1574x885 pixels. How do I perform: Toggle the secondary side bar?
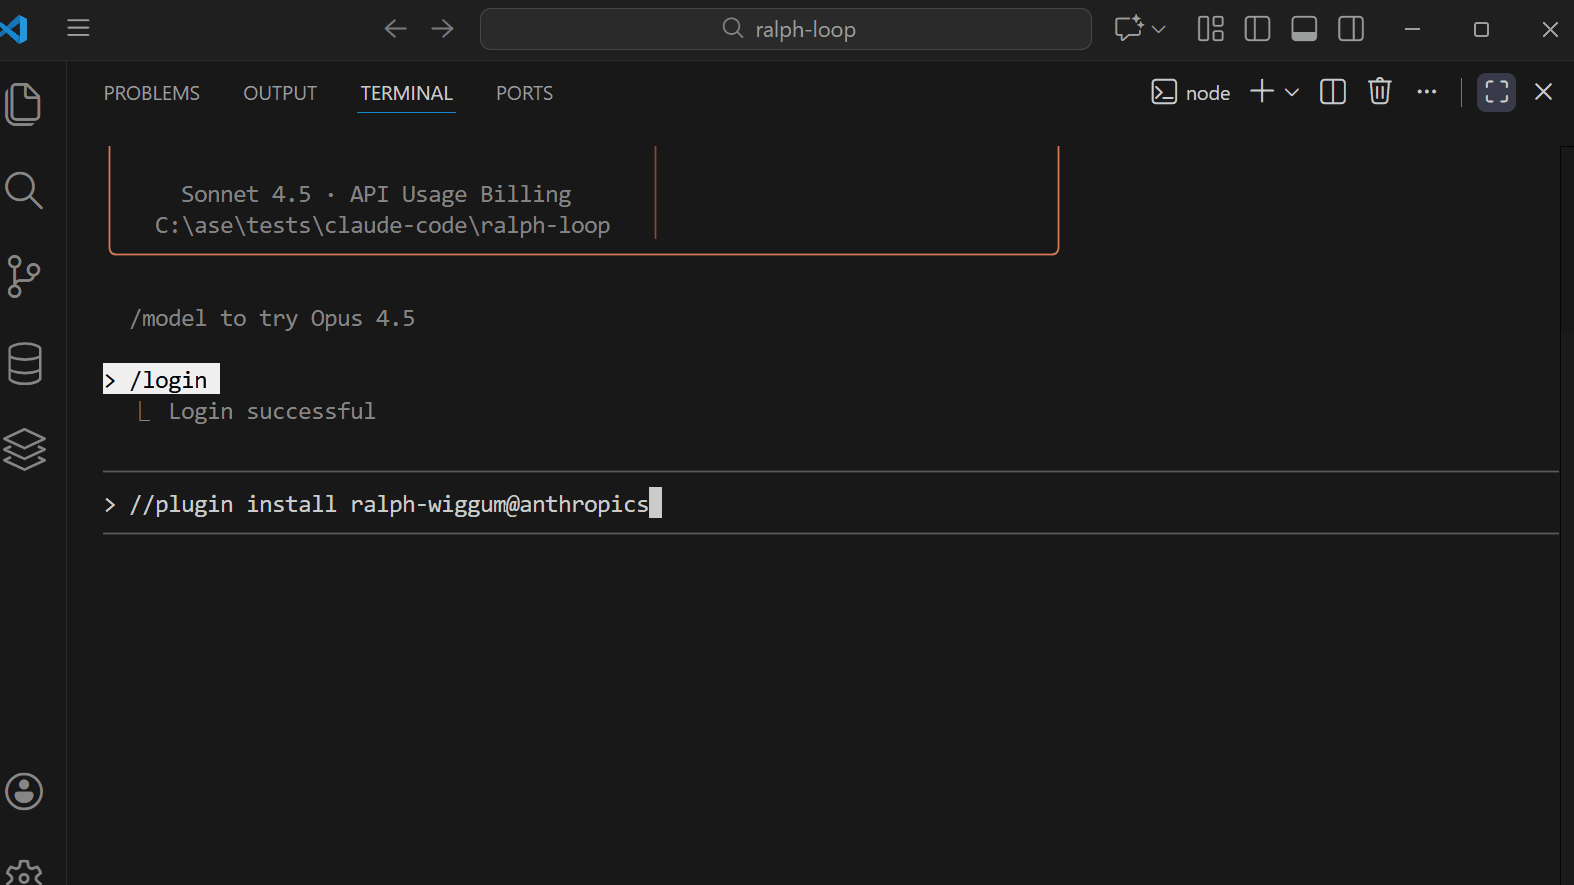point(1351,29)
